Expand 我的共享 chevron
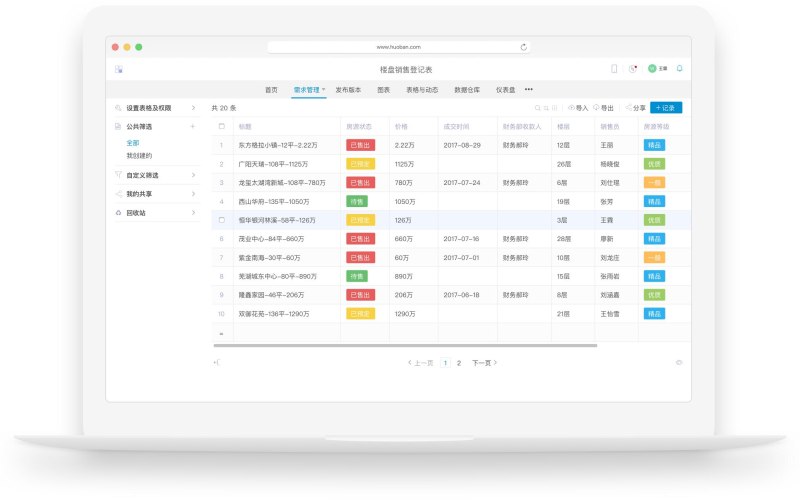 193,194
